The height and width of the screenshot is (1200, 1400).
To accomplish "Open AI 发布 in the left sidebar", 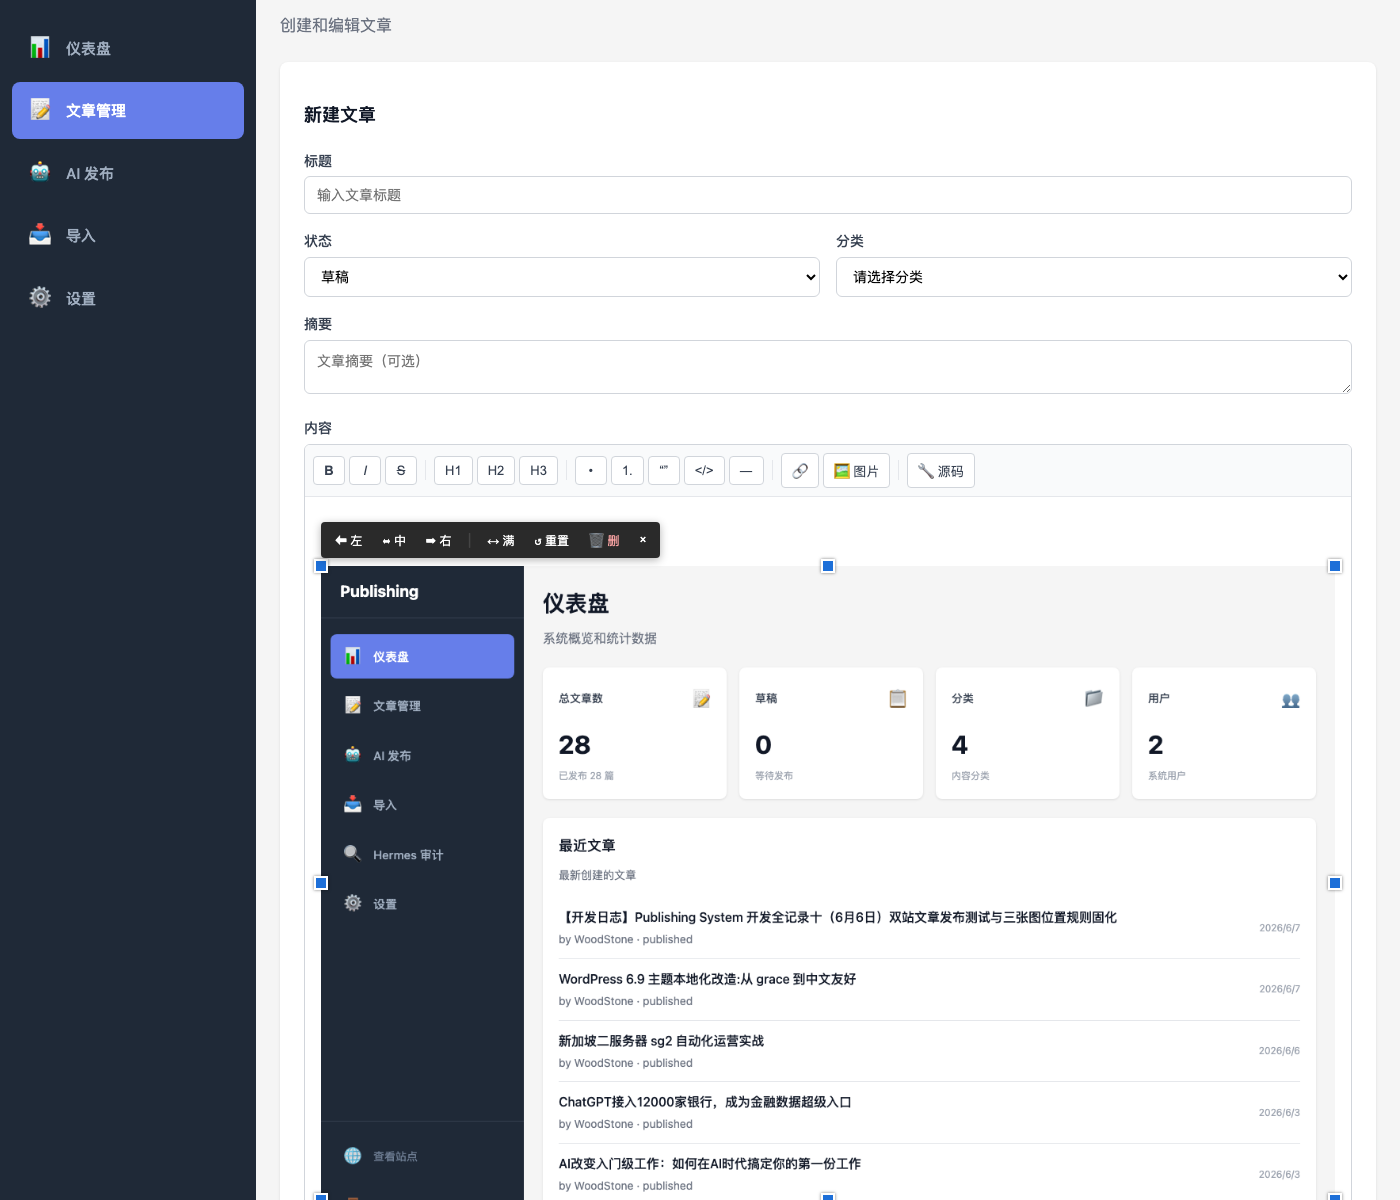I will click(128, 173).
